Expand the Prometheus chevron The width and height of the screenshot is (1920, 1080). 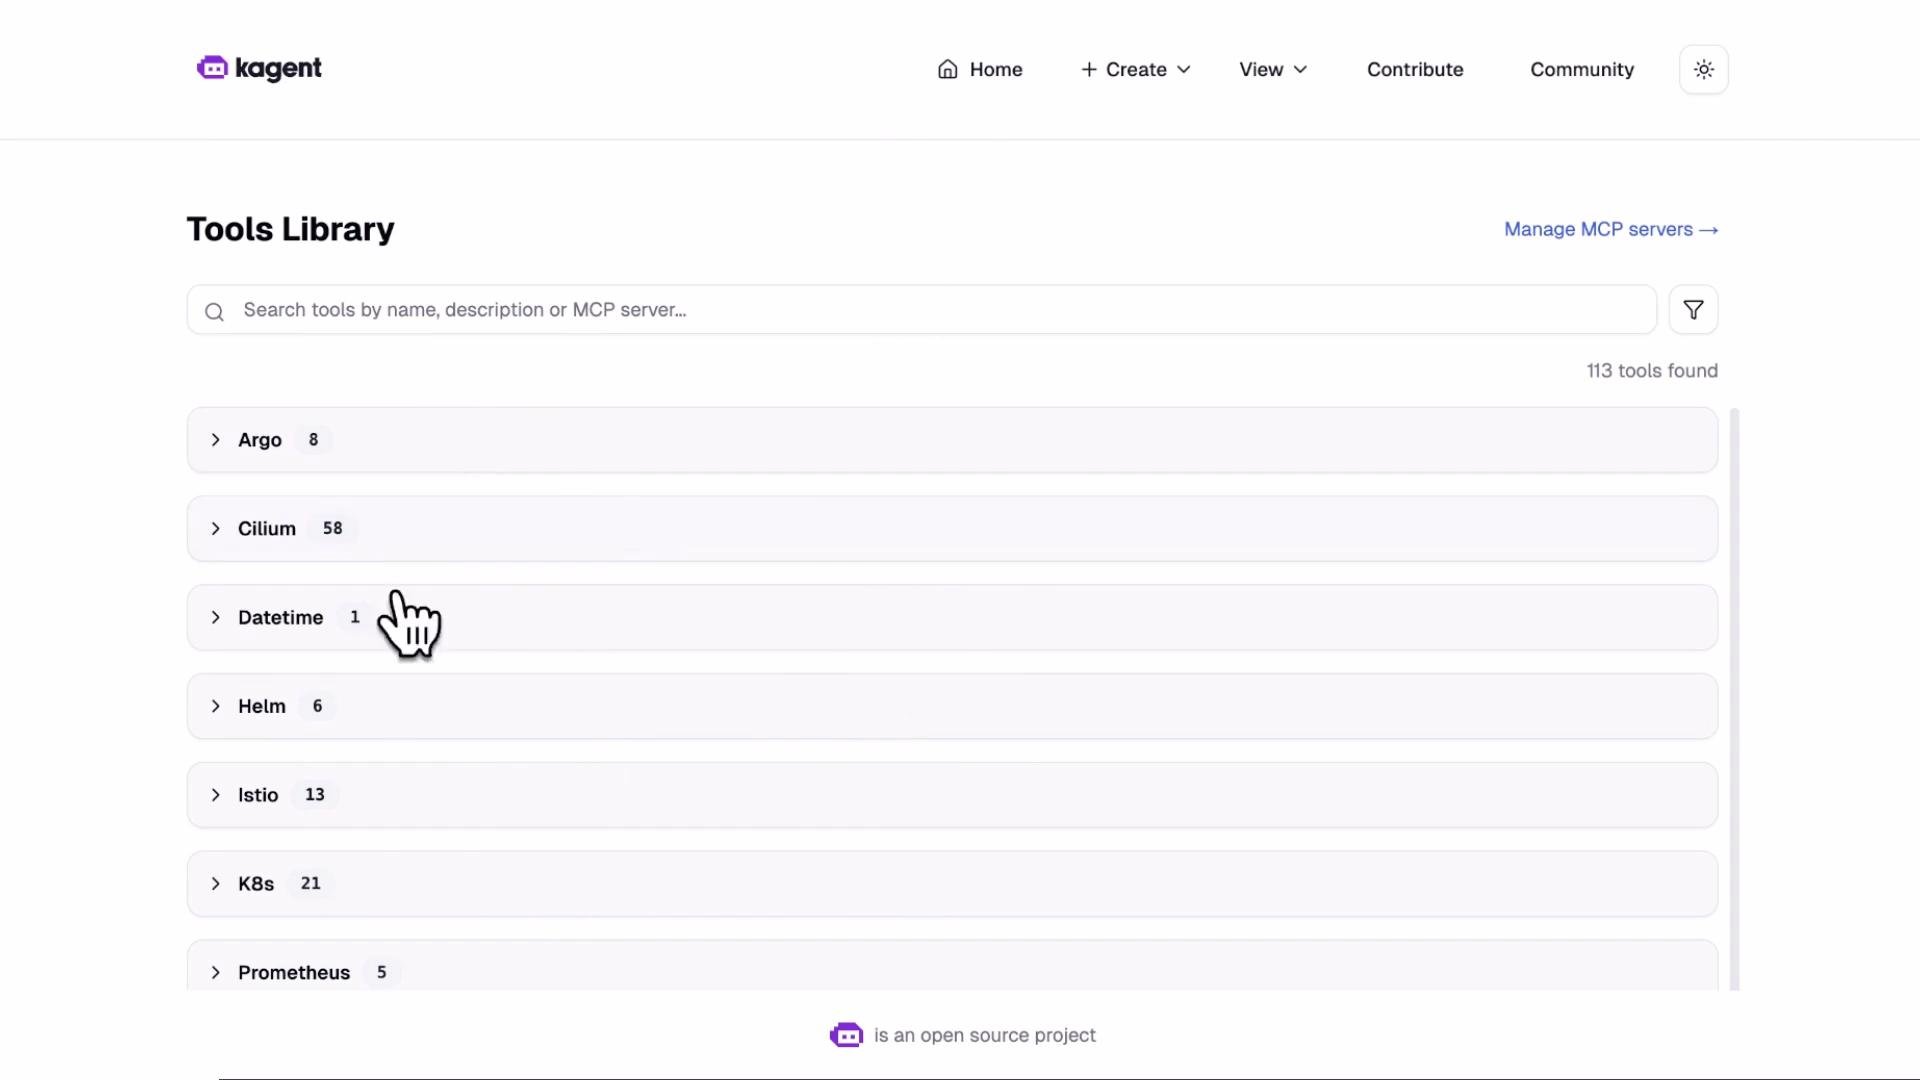(x=215, y=972)
